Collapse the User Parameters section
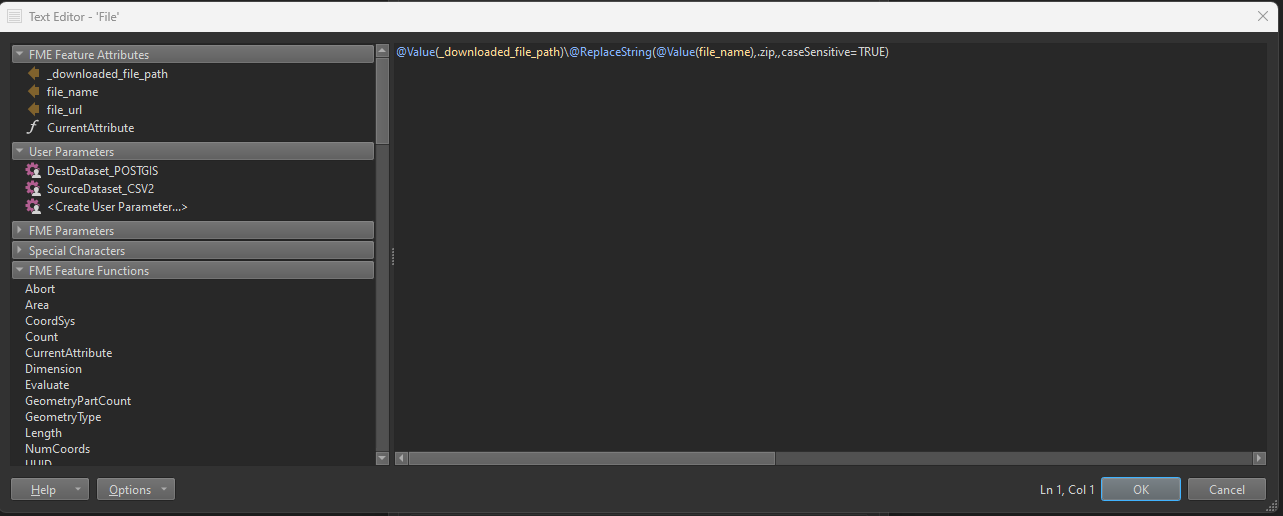 [x=19, y=152]
